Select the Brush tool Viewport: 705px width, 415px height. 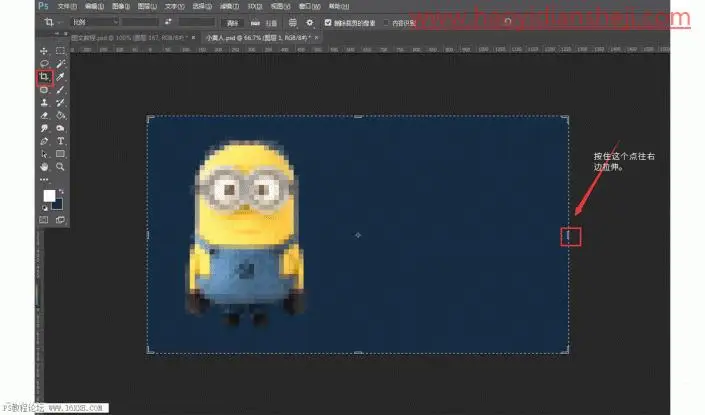click(x=60, y=90)
